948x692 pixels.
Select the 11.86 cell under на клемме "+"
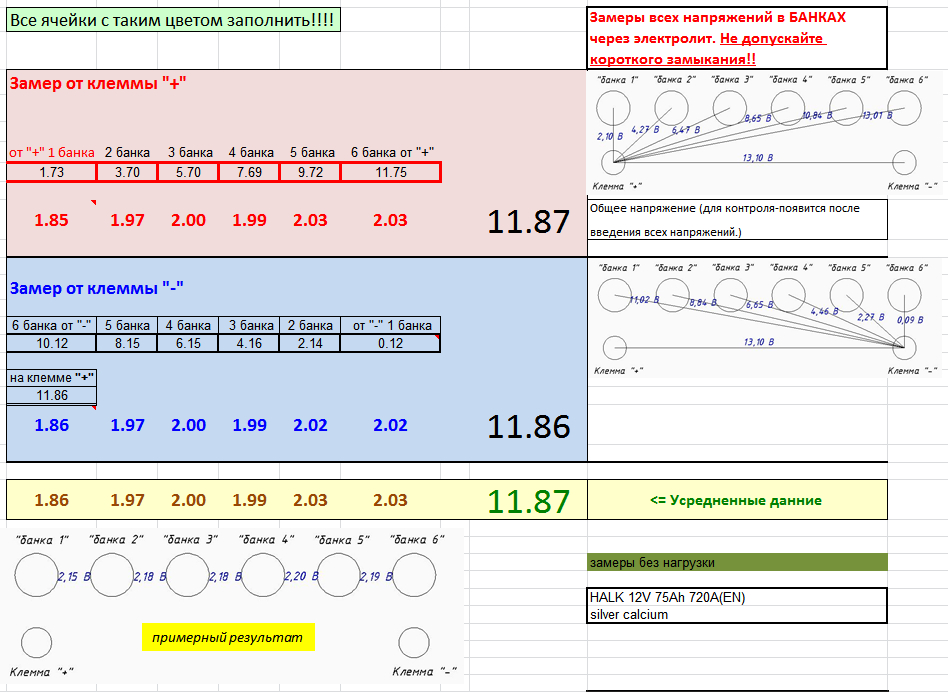(x=52, y=395)
